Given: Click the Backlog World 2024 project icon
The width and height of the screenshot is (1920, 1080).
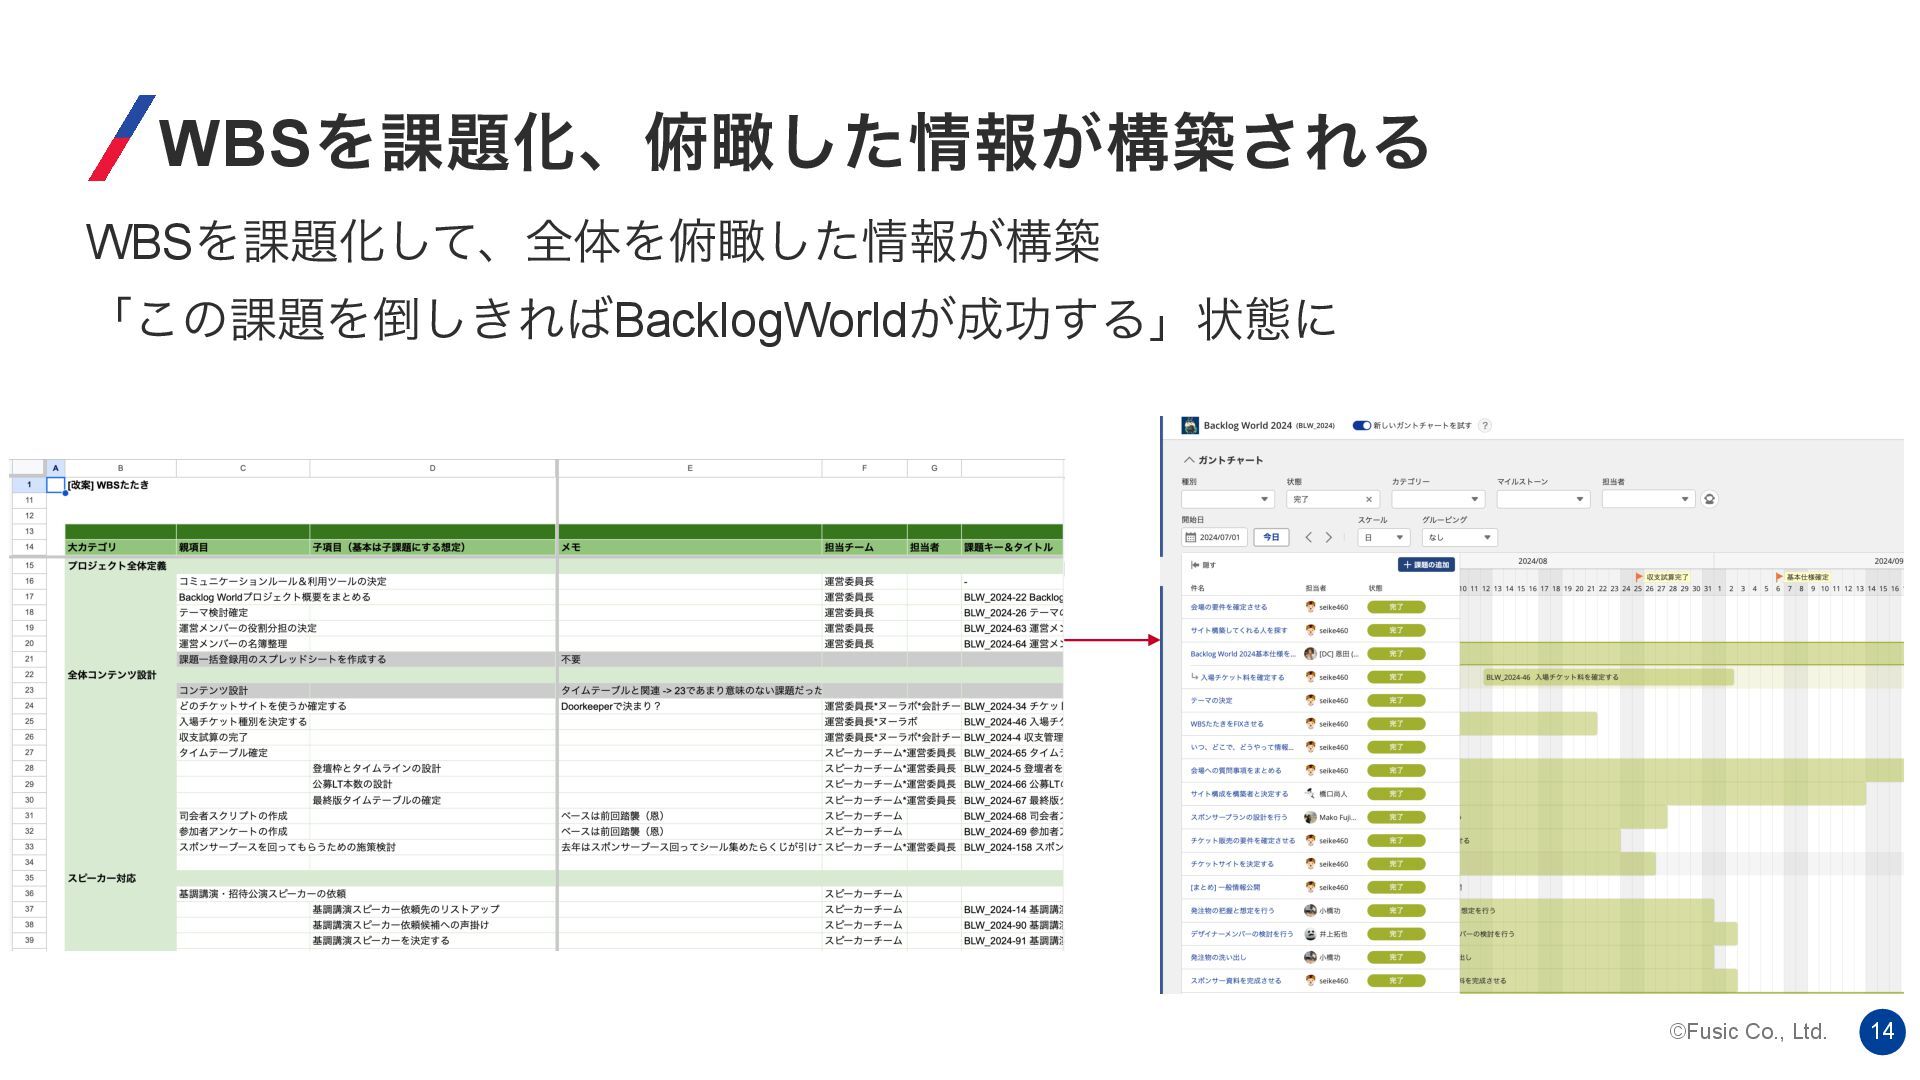Looking at the screenshot, I should 1190,426.
